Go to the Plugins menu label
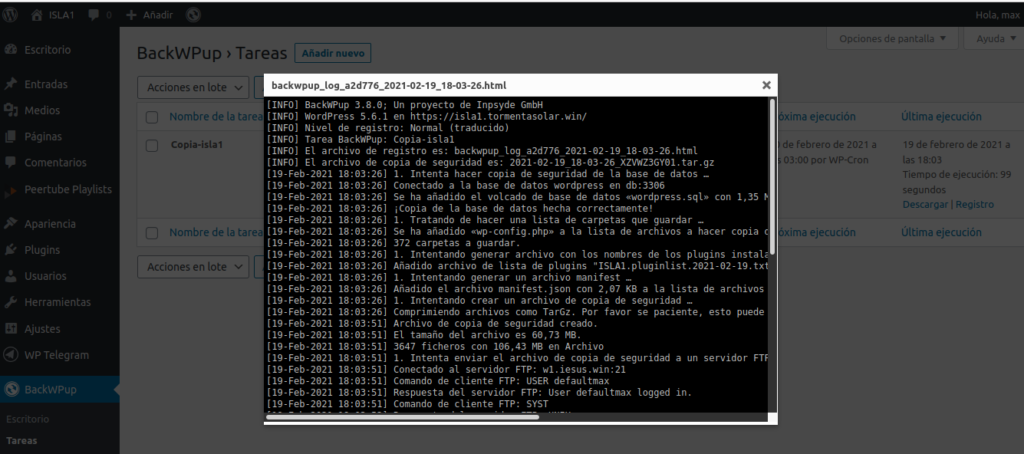Screen dimensions: 1024x454 pyautogui.click(x=42, y=250)
